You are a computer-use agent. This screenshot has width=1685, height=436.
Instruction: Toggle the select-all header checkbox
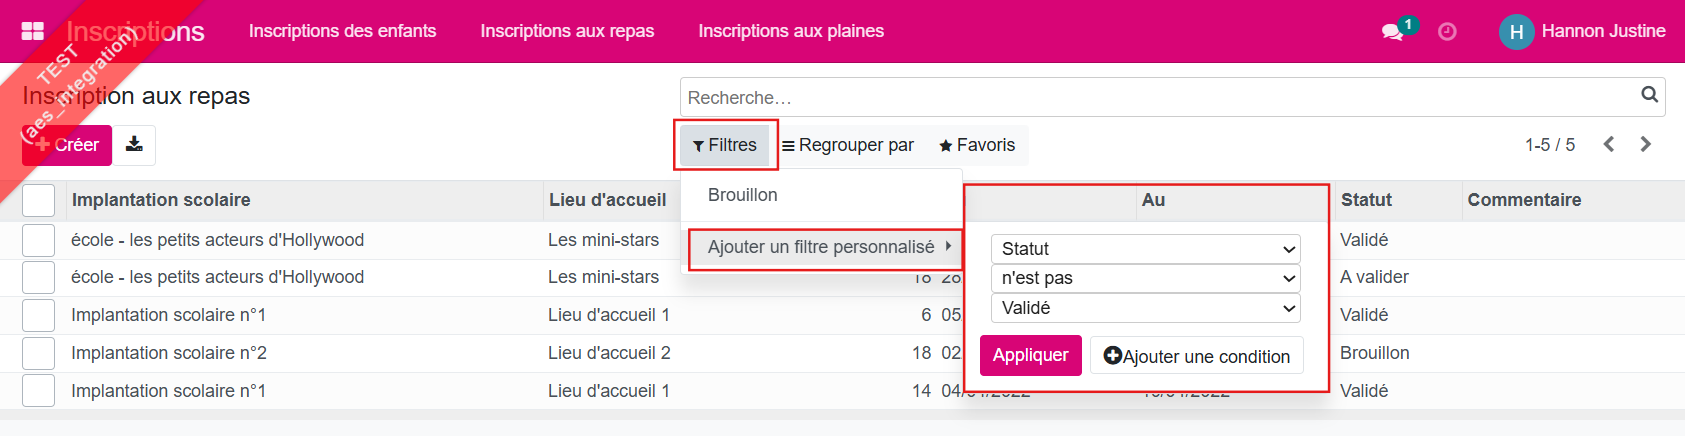38,200
